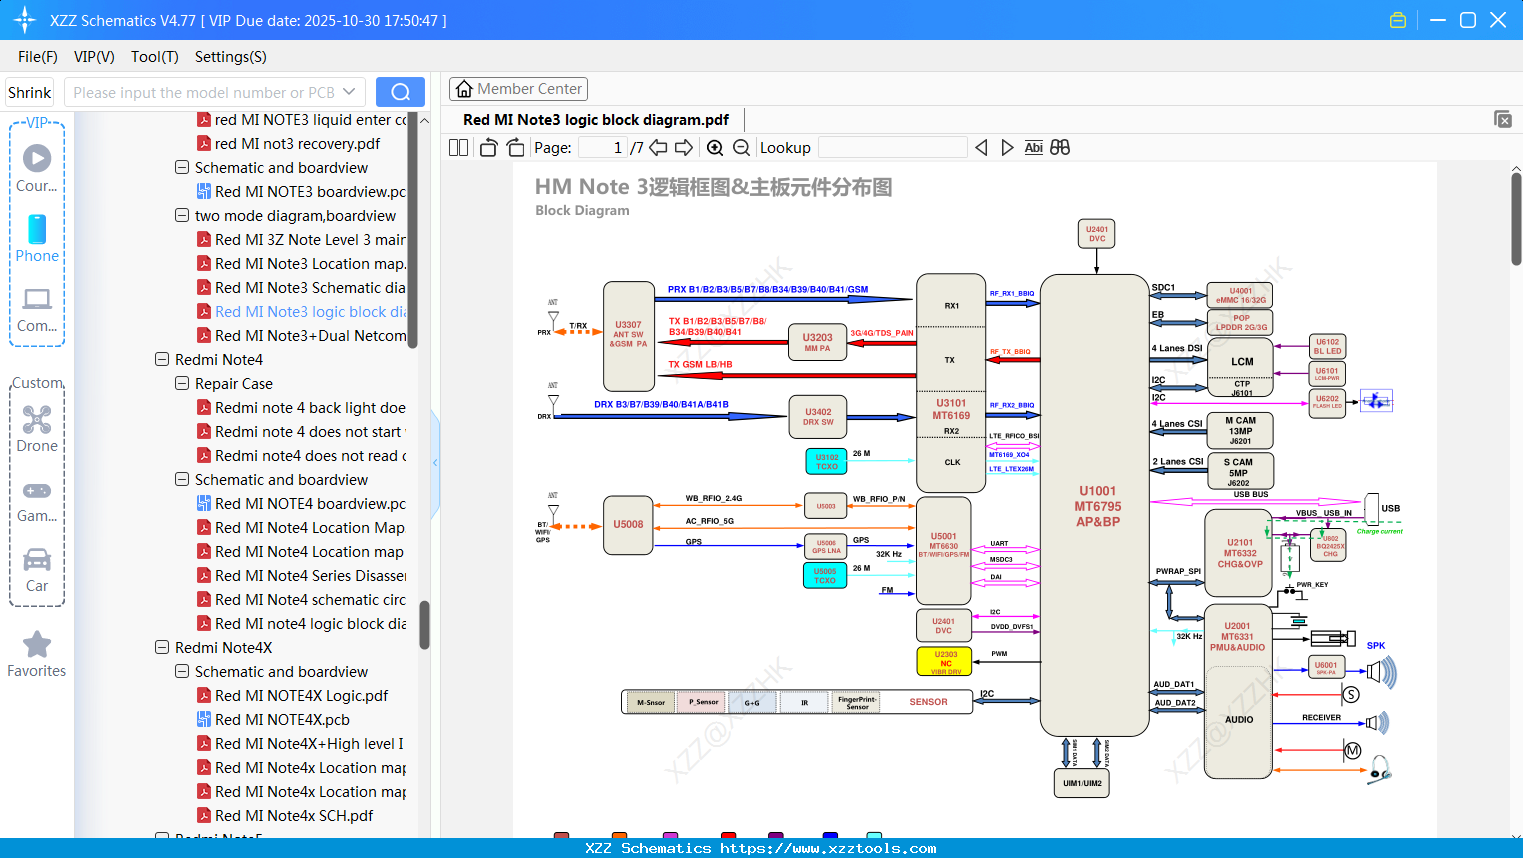Toggle the two-page split view icon
1523x858 pixels.
coord(458,148)
